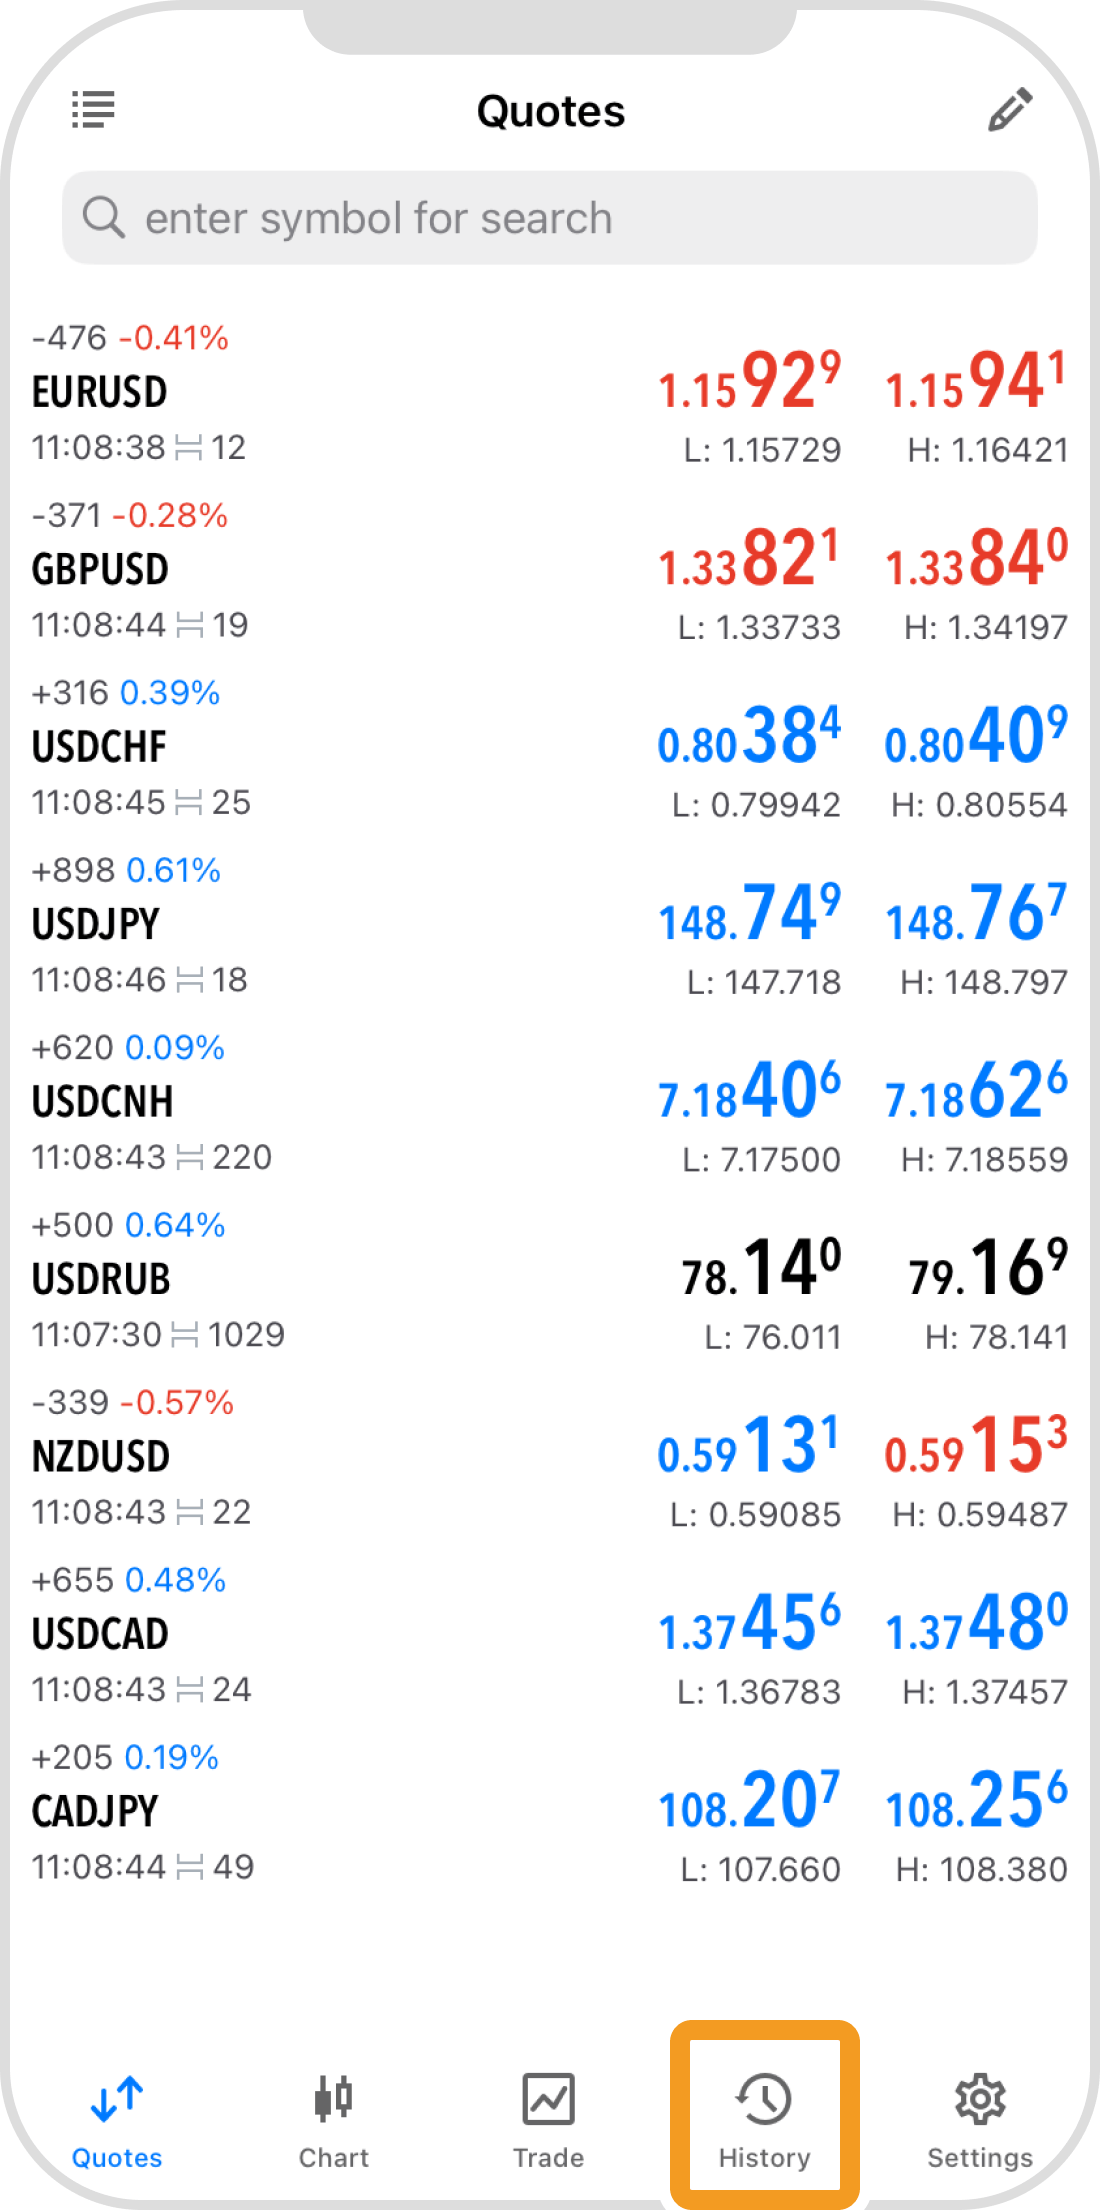This screenshot has height=2210, width=1100.
Task: Open the Trade tab graph icon
Action: pos(549,2098)
